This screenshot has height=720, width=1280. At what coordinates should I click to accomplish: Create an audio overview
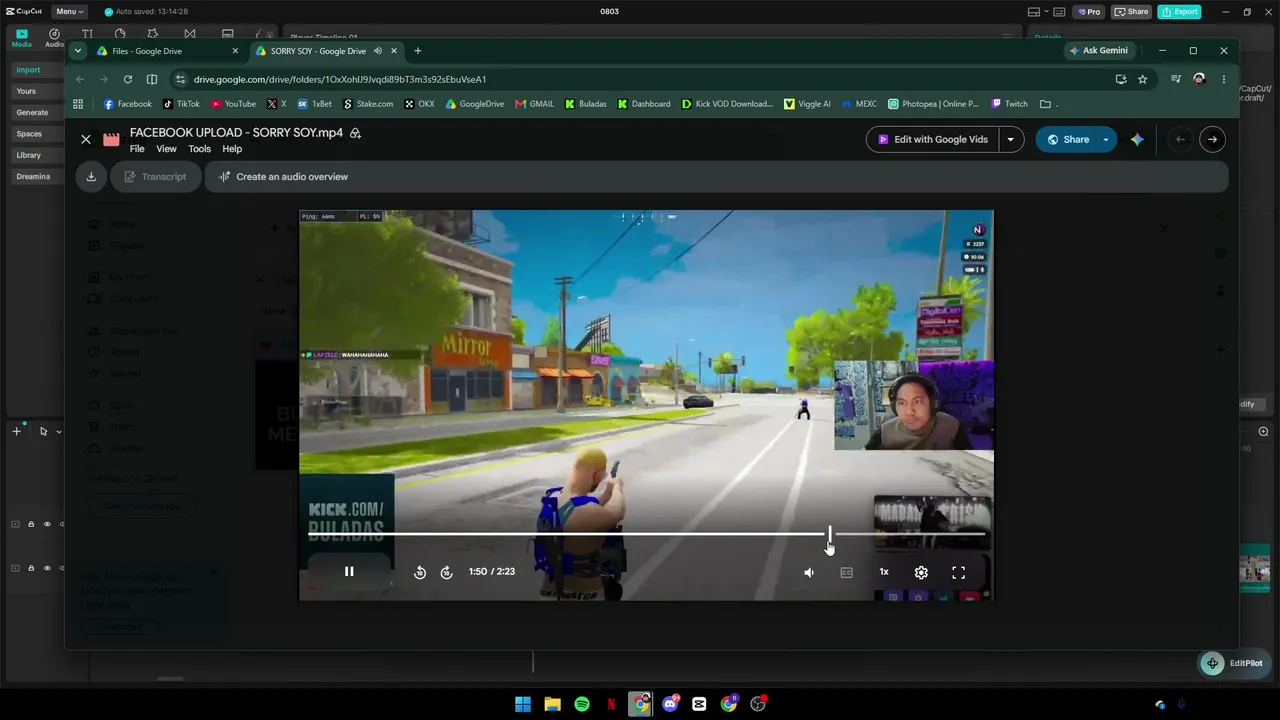[x=283, y=177]
